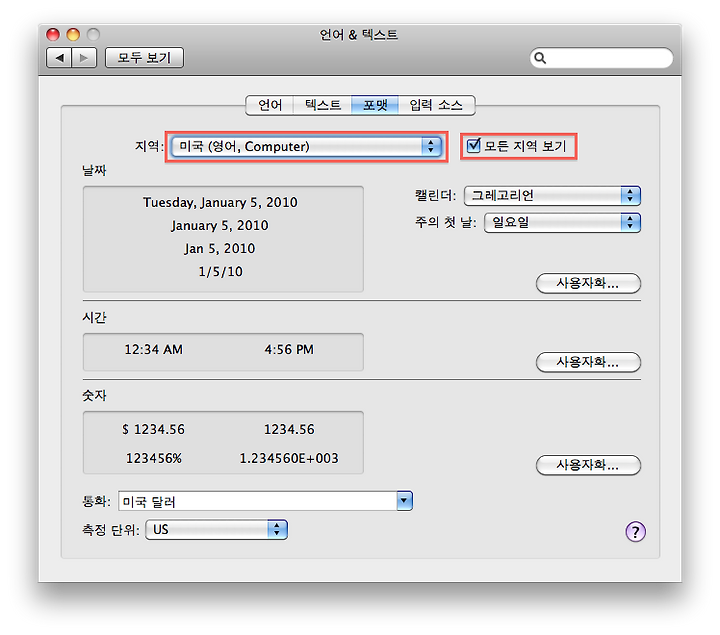Open help with the question mark button

[x=636, y=532]
